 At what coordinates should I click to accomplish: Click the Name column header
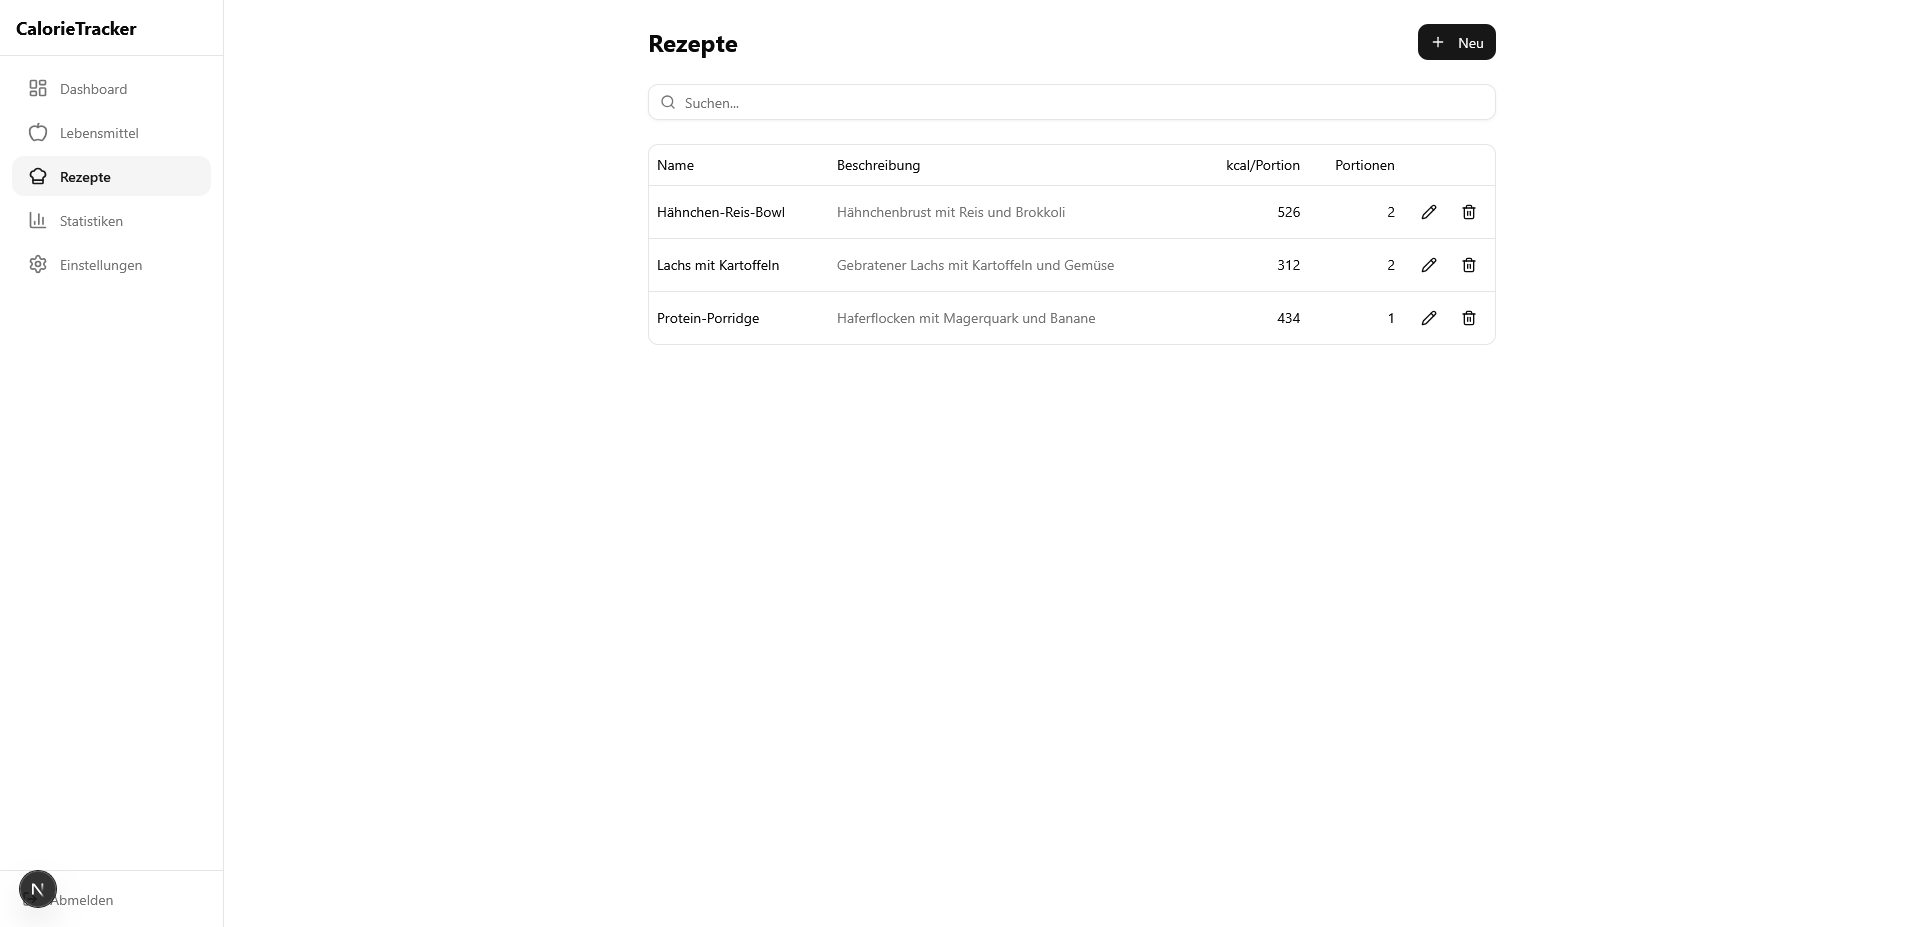tap(675, 165)
